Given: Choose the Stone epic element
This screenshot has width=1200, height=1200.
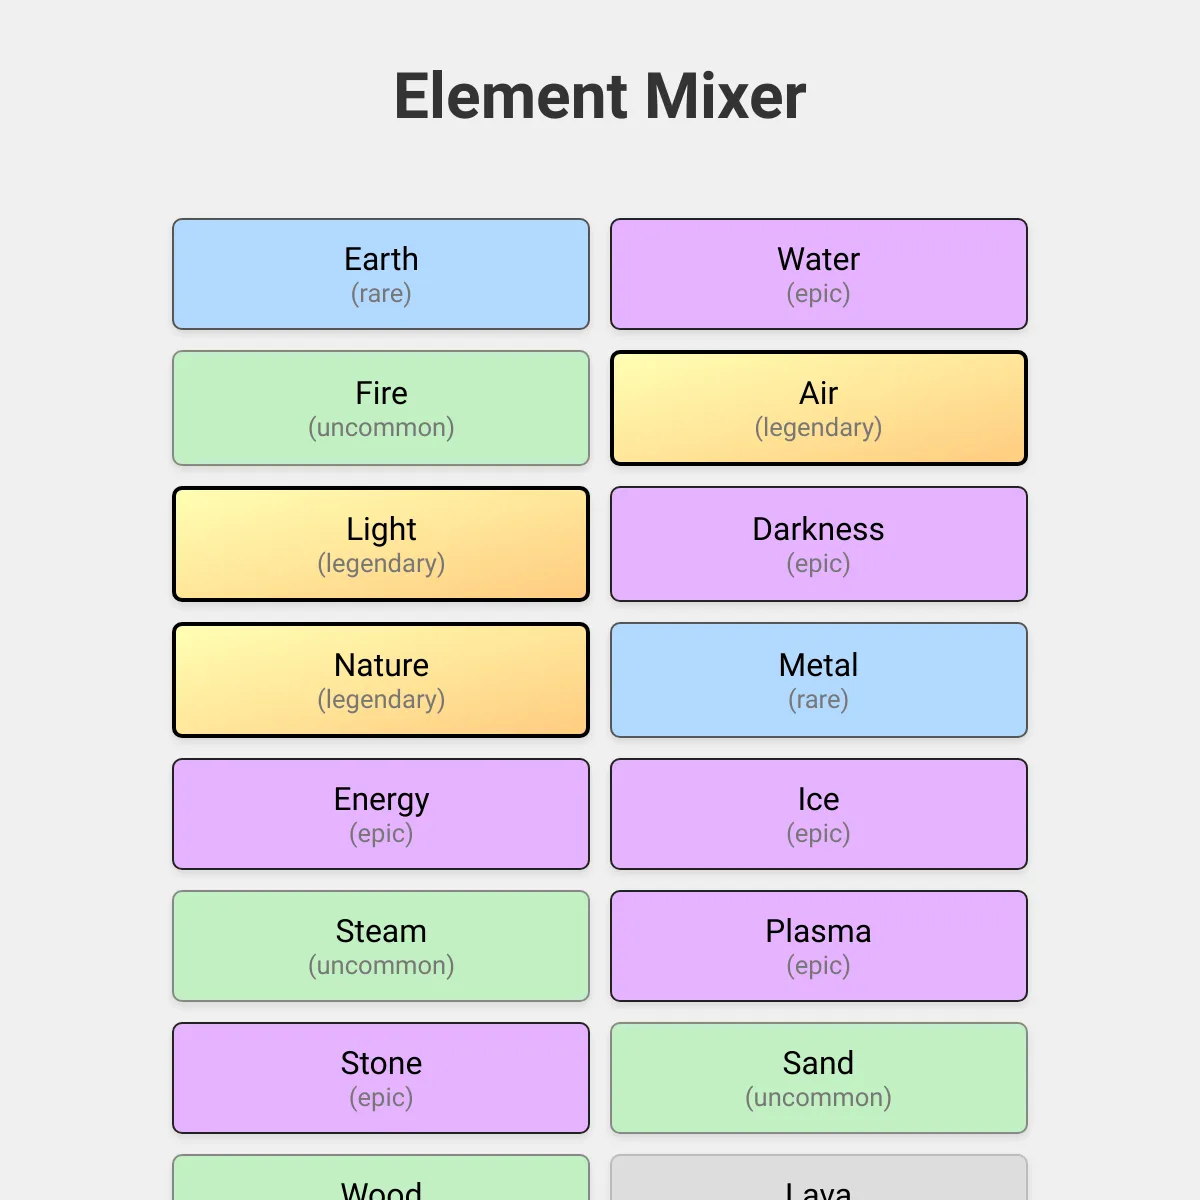Looking at the screenshot, I should coord(381,1078).
